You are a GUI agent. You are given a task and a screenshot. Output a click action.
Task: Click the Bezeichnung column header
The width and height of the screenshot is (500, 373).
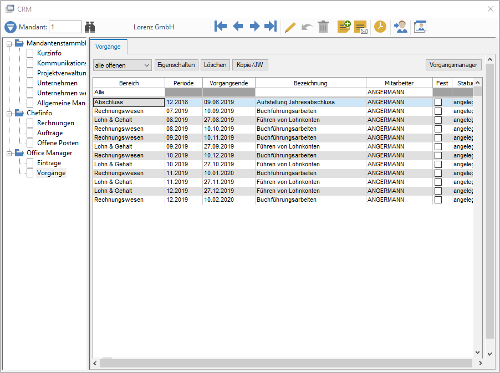(x=311, y=83)
